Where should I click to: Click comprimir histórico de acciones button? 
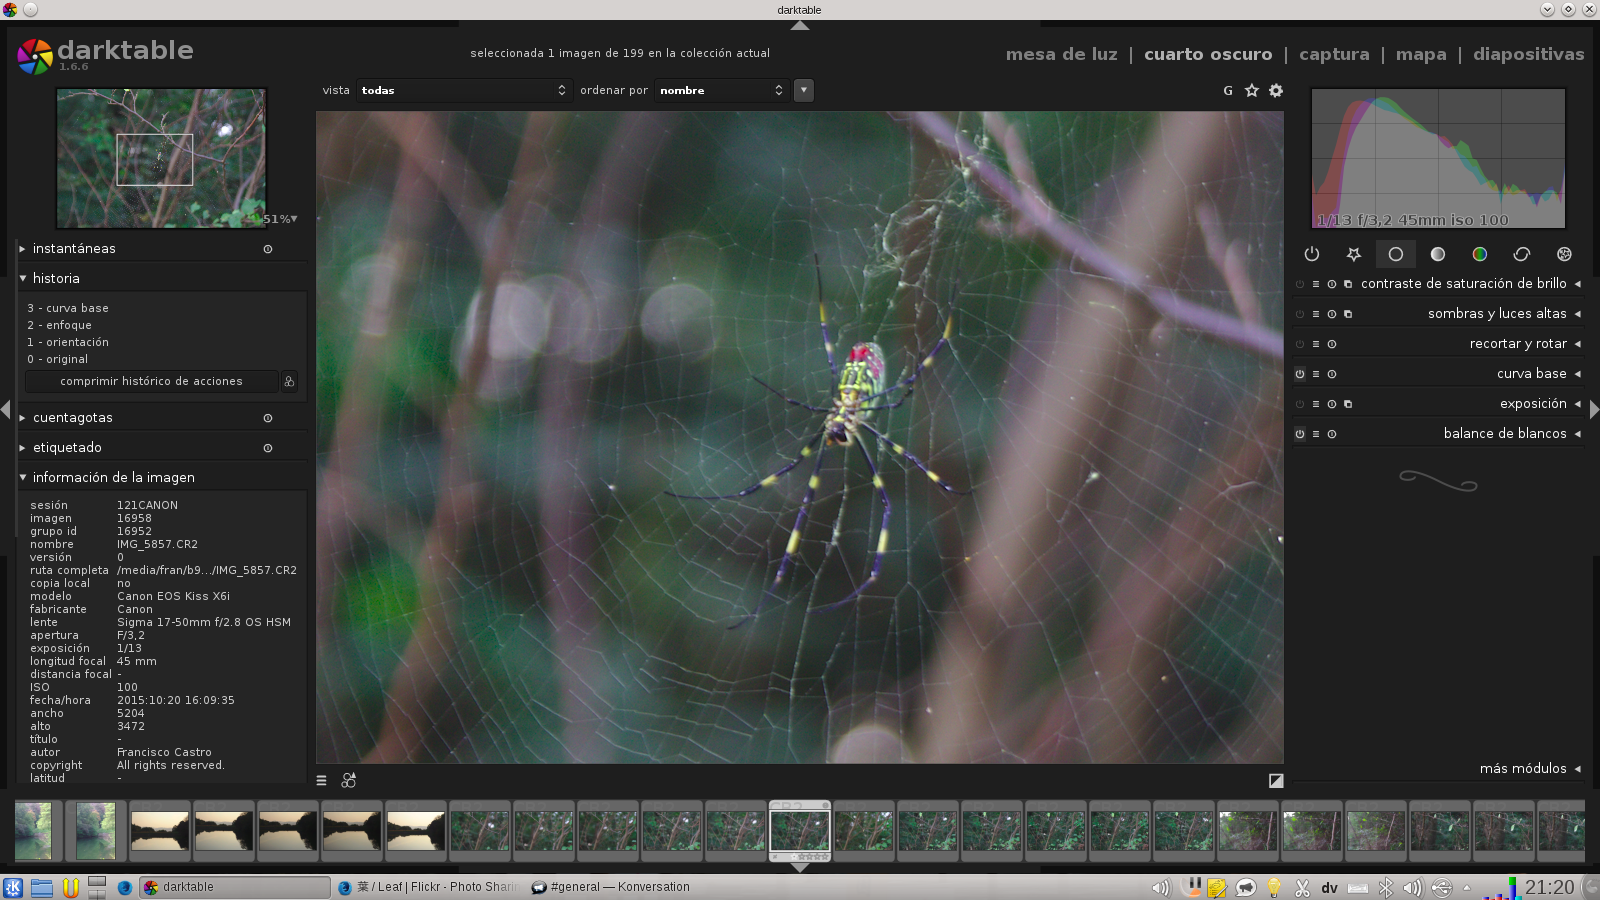coord(151,381)
